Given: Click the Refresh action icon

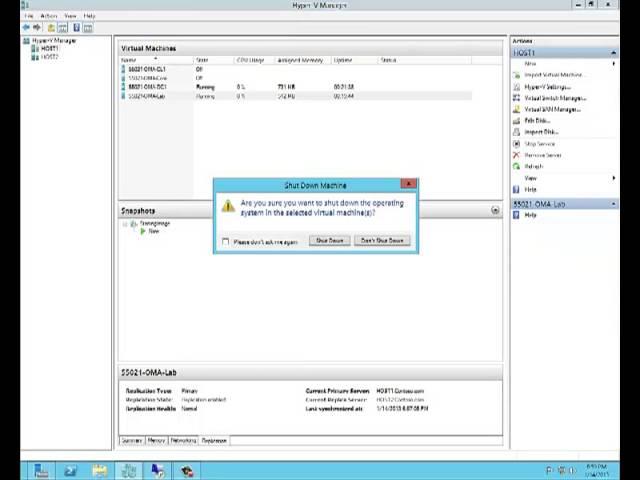Looking at the screenshot, I should tap(517, 167).
